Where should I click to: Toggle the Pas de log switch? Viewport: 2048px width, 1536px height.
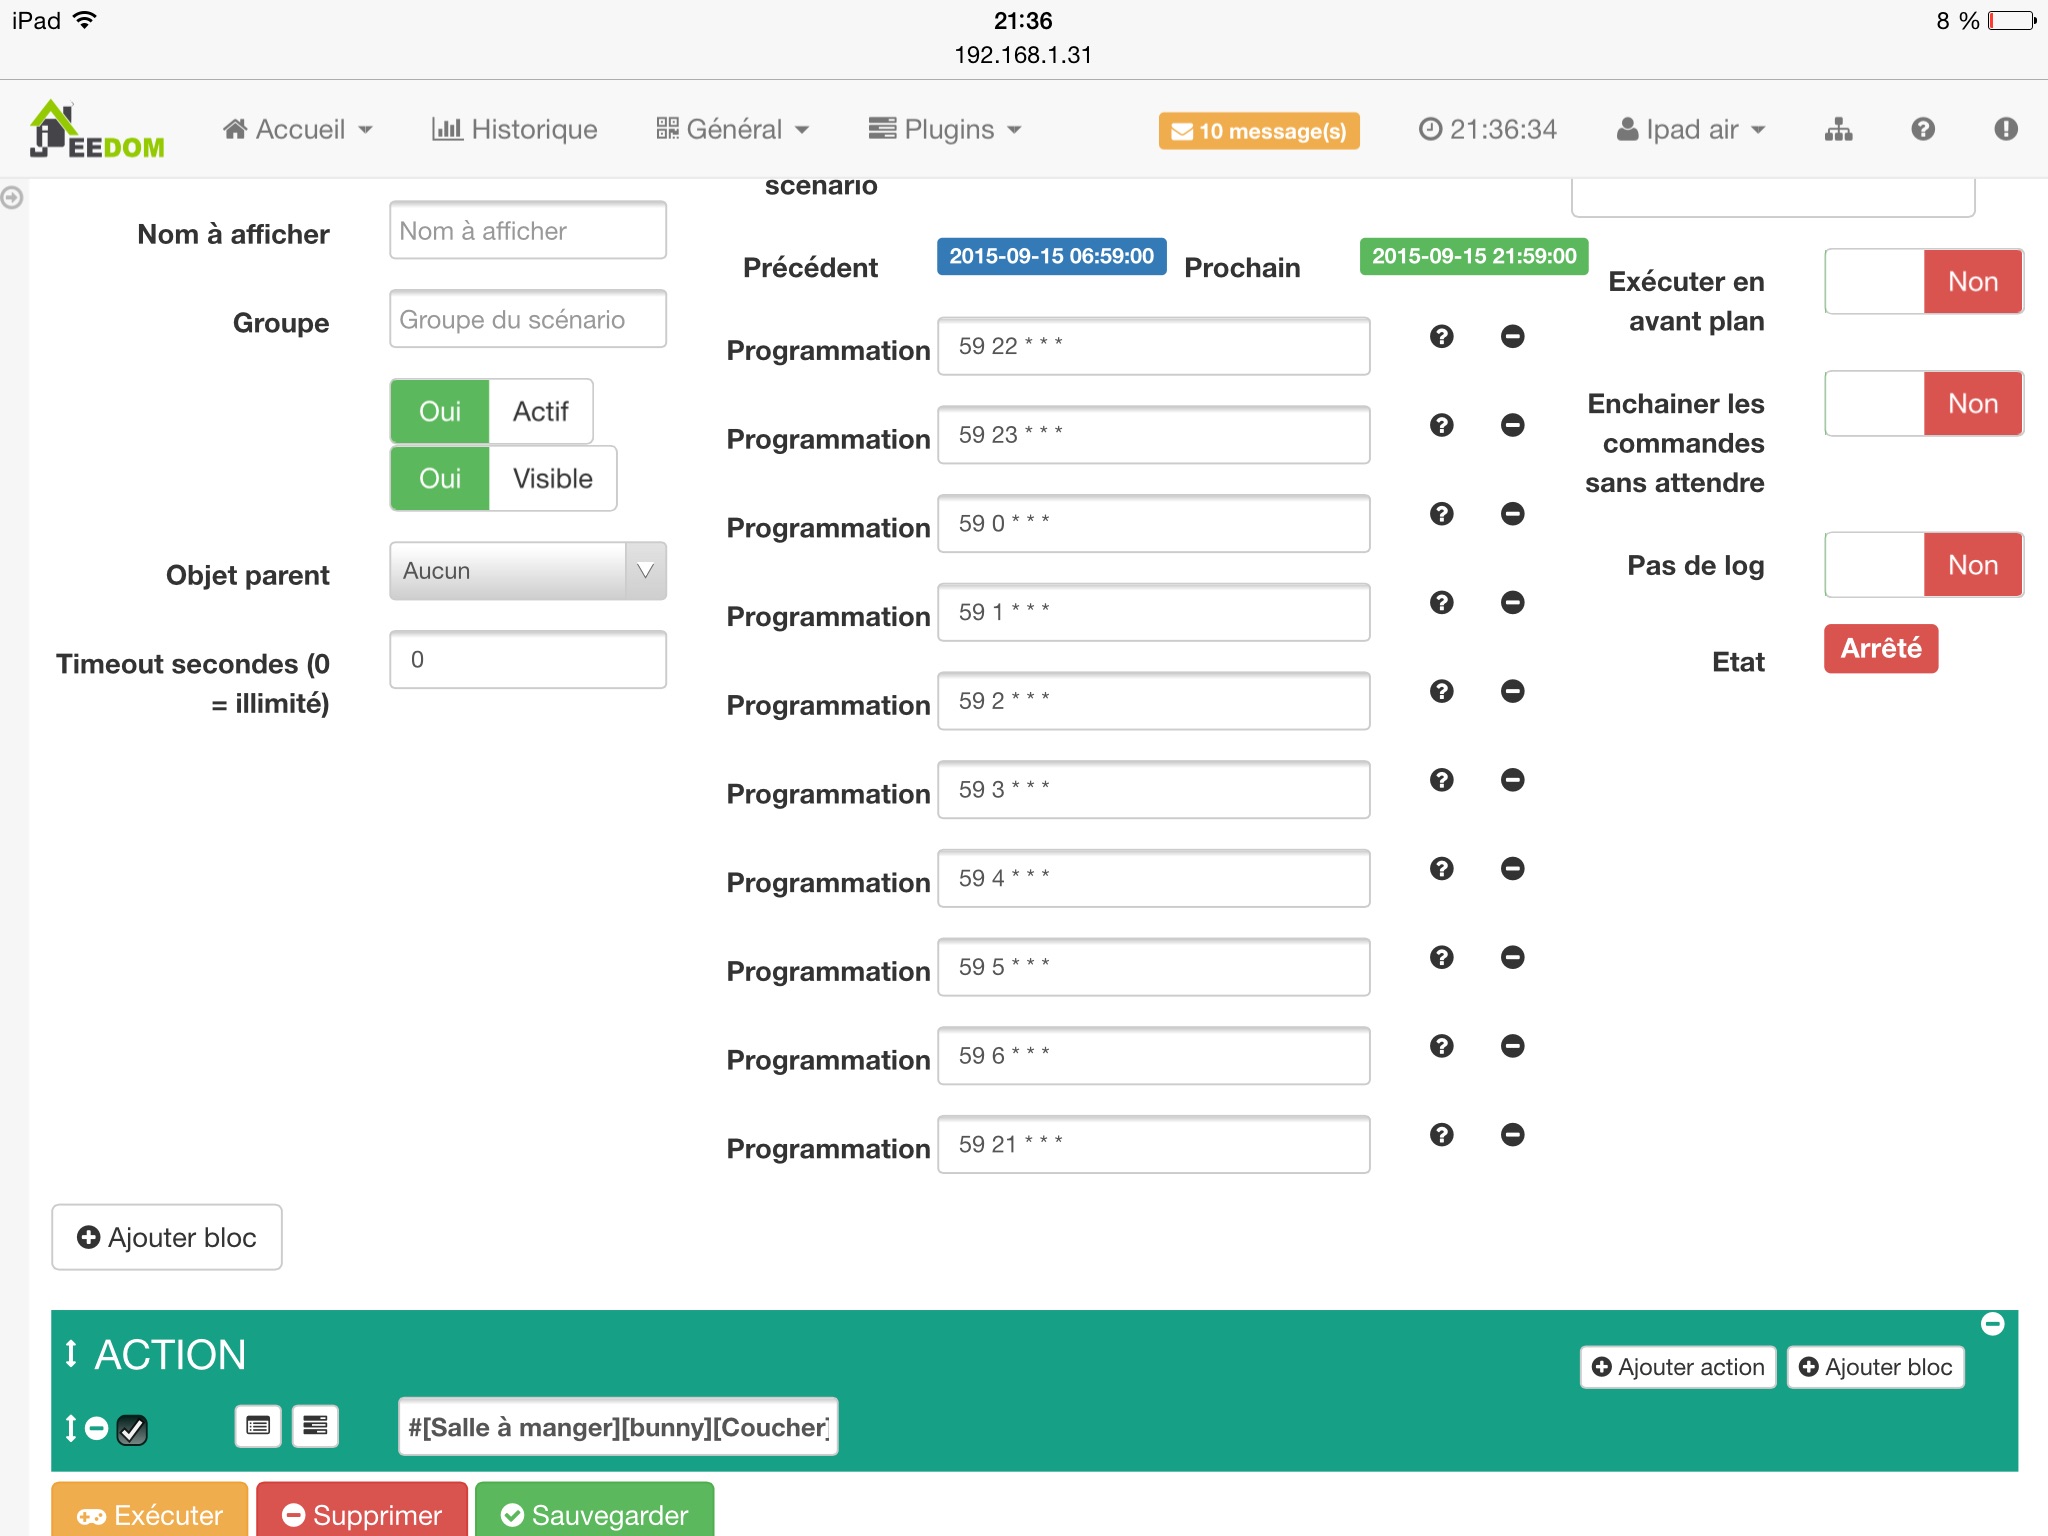point(1924,565)
